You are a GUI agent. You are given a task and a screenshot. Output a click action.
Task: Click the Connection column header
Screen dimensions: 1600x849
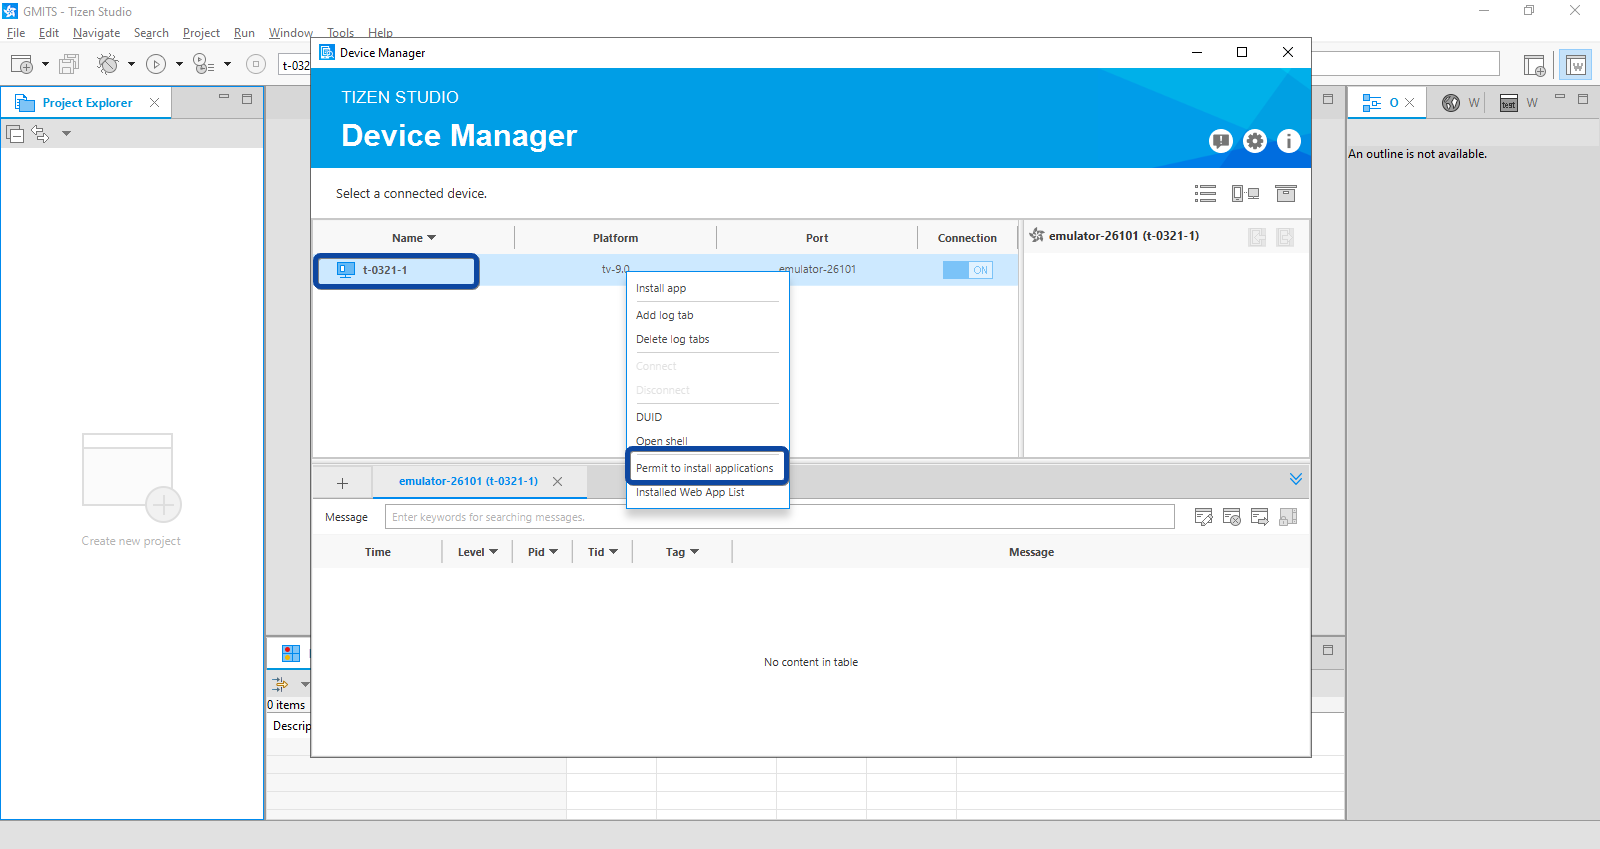click(967, 238)
